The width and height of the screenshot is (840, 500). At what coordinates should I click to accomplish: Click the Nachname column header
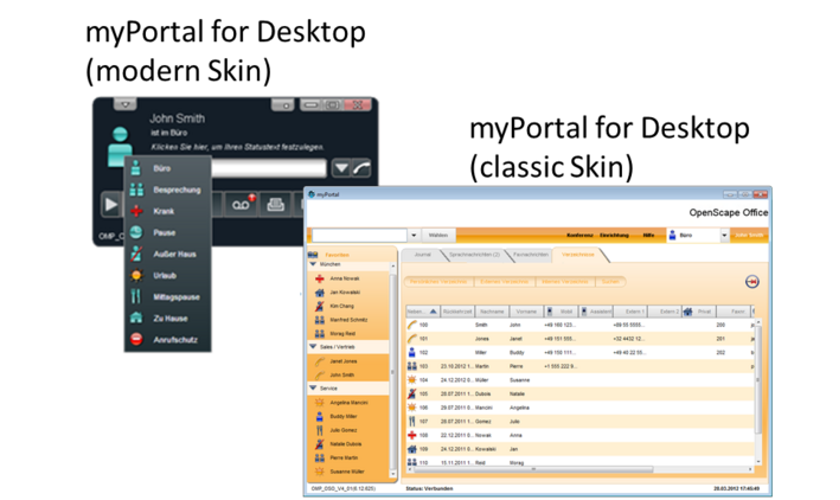492,311
